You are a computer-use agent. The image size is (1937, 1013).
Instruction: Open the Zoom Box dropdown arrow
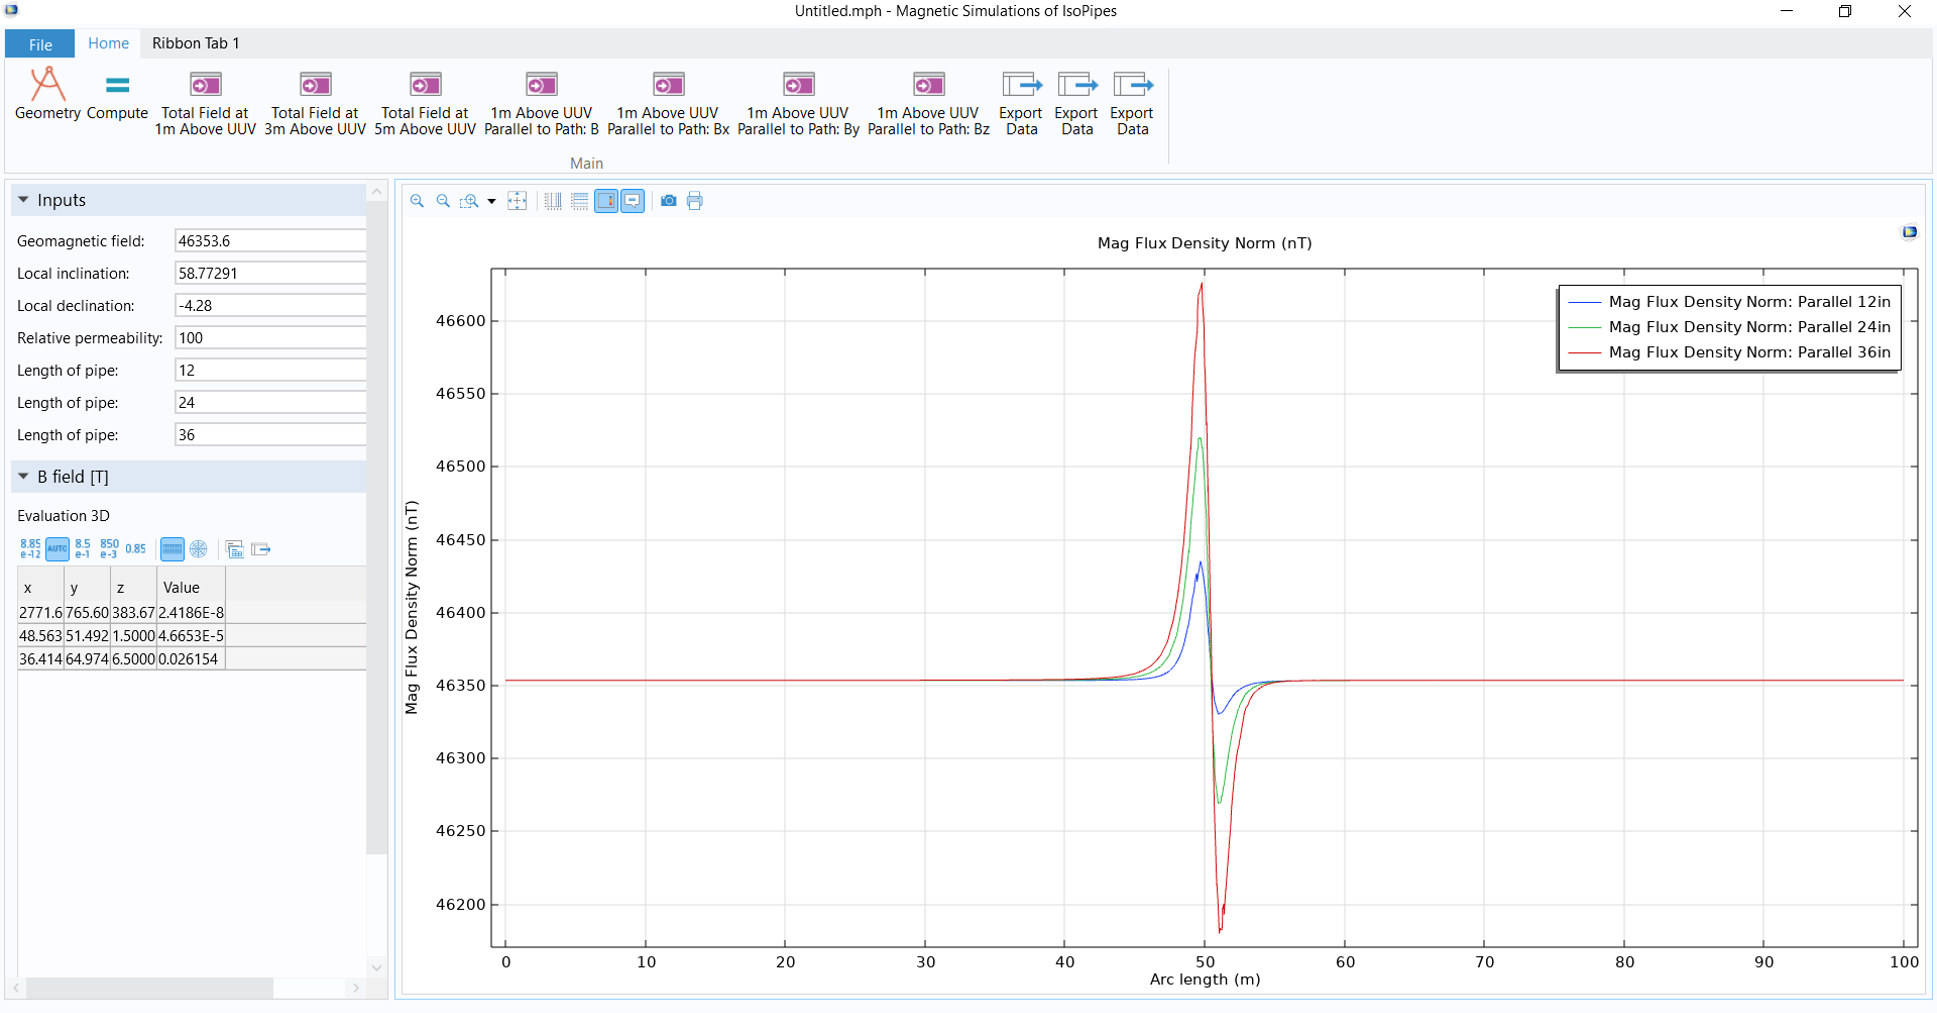pyautogui.click(x=492, y=202)
